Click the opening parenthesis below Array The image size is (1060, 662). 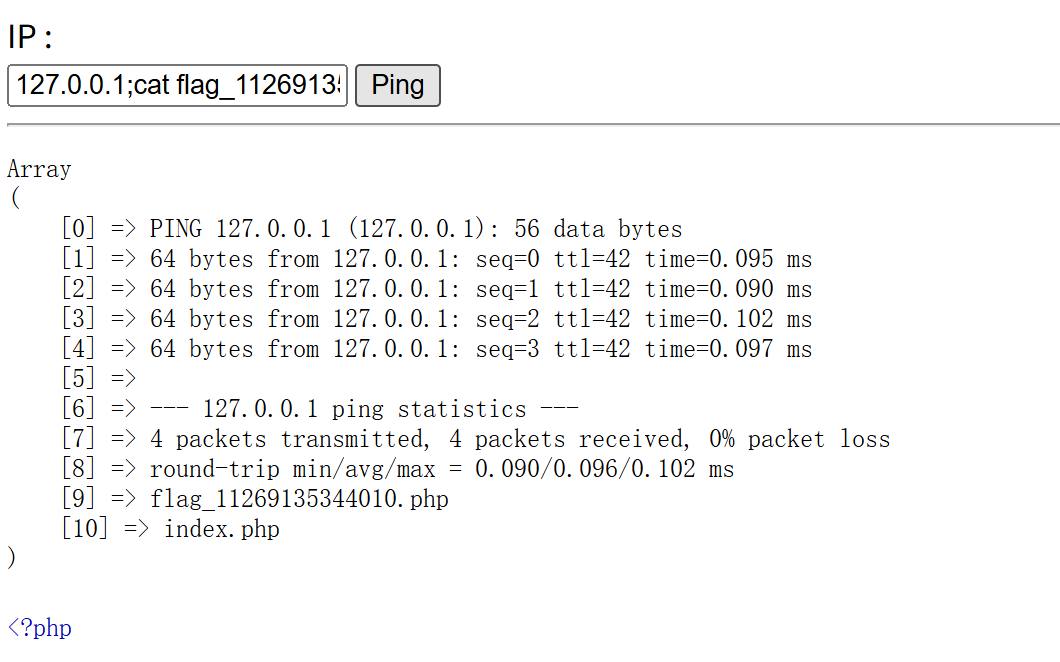(13, 199)
